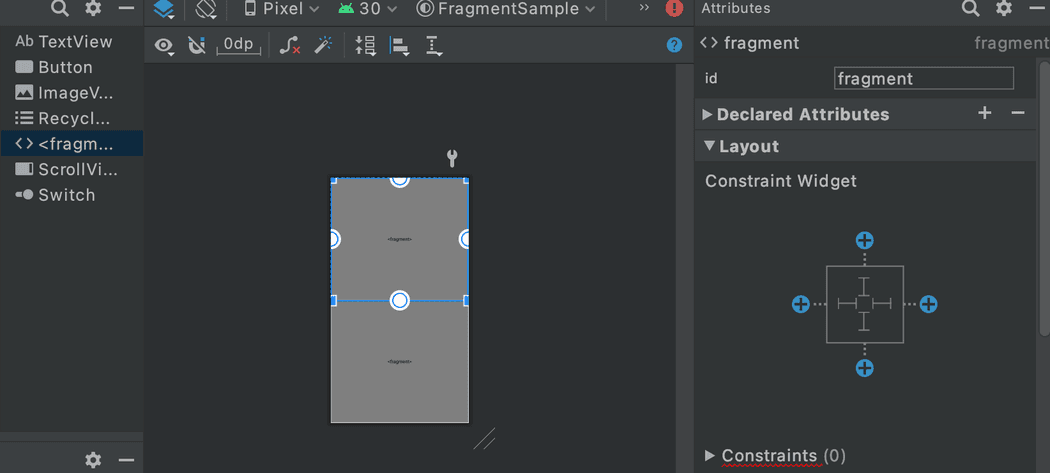Open the design surface layers selector
This screenshot has width=1050, height=473.
point(164,9)
